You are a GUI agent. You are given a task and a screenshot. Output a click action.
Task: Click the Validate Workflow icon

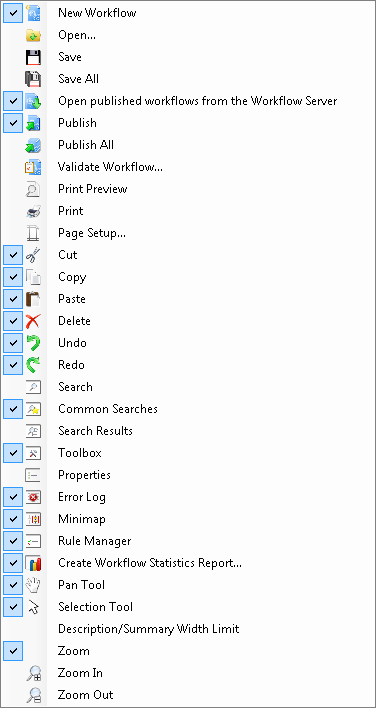tap(33, 167)
